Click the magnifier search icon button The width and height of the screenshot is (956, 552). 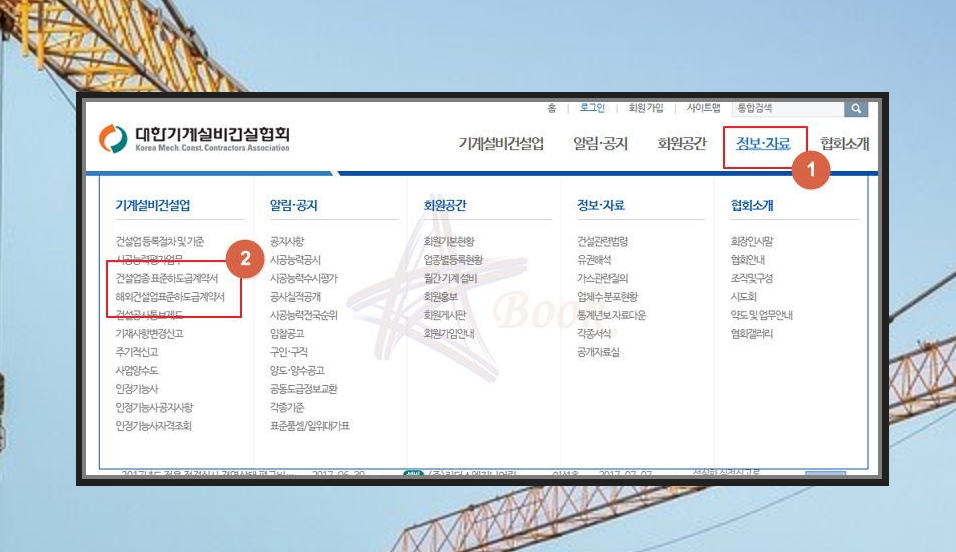tap(856, 109)
